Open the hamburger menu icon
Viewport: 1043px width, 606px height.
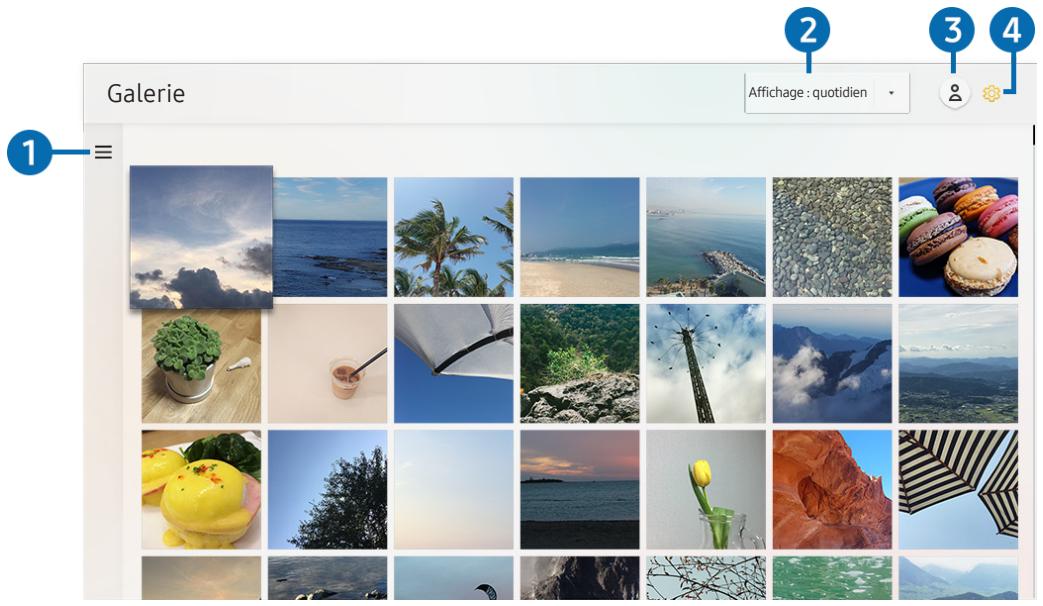[103, 152]
